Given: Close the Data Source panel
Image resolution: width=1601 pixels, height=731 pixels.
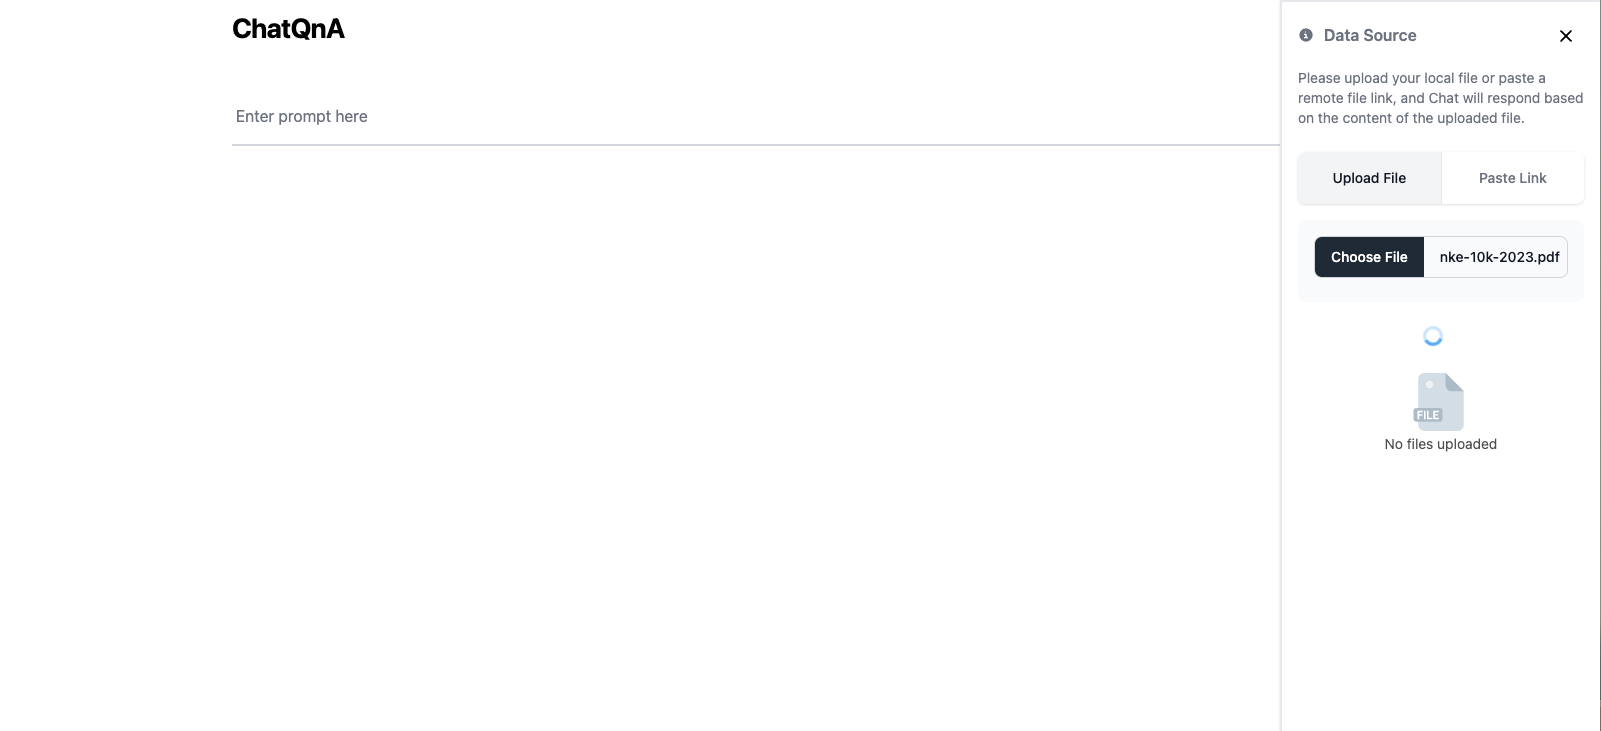Looking at the screenshot, I should [1566, 36].
